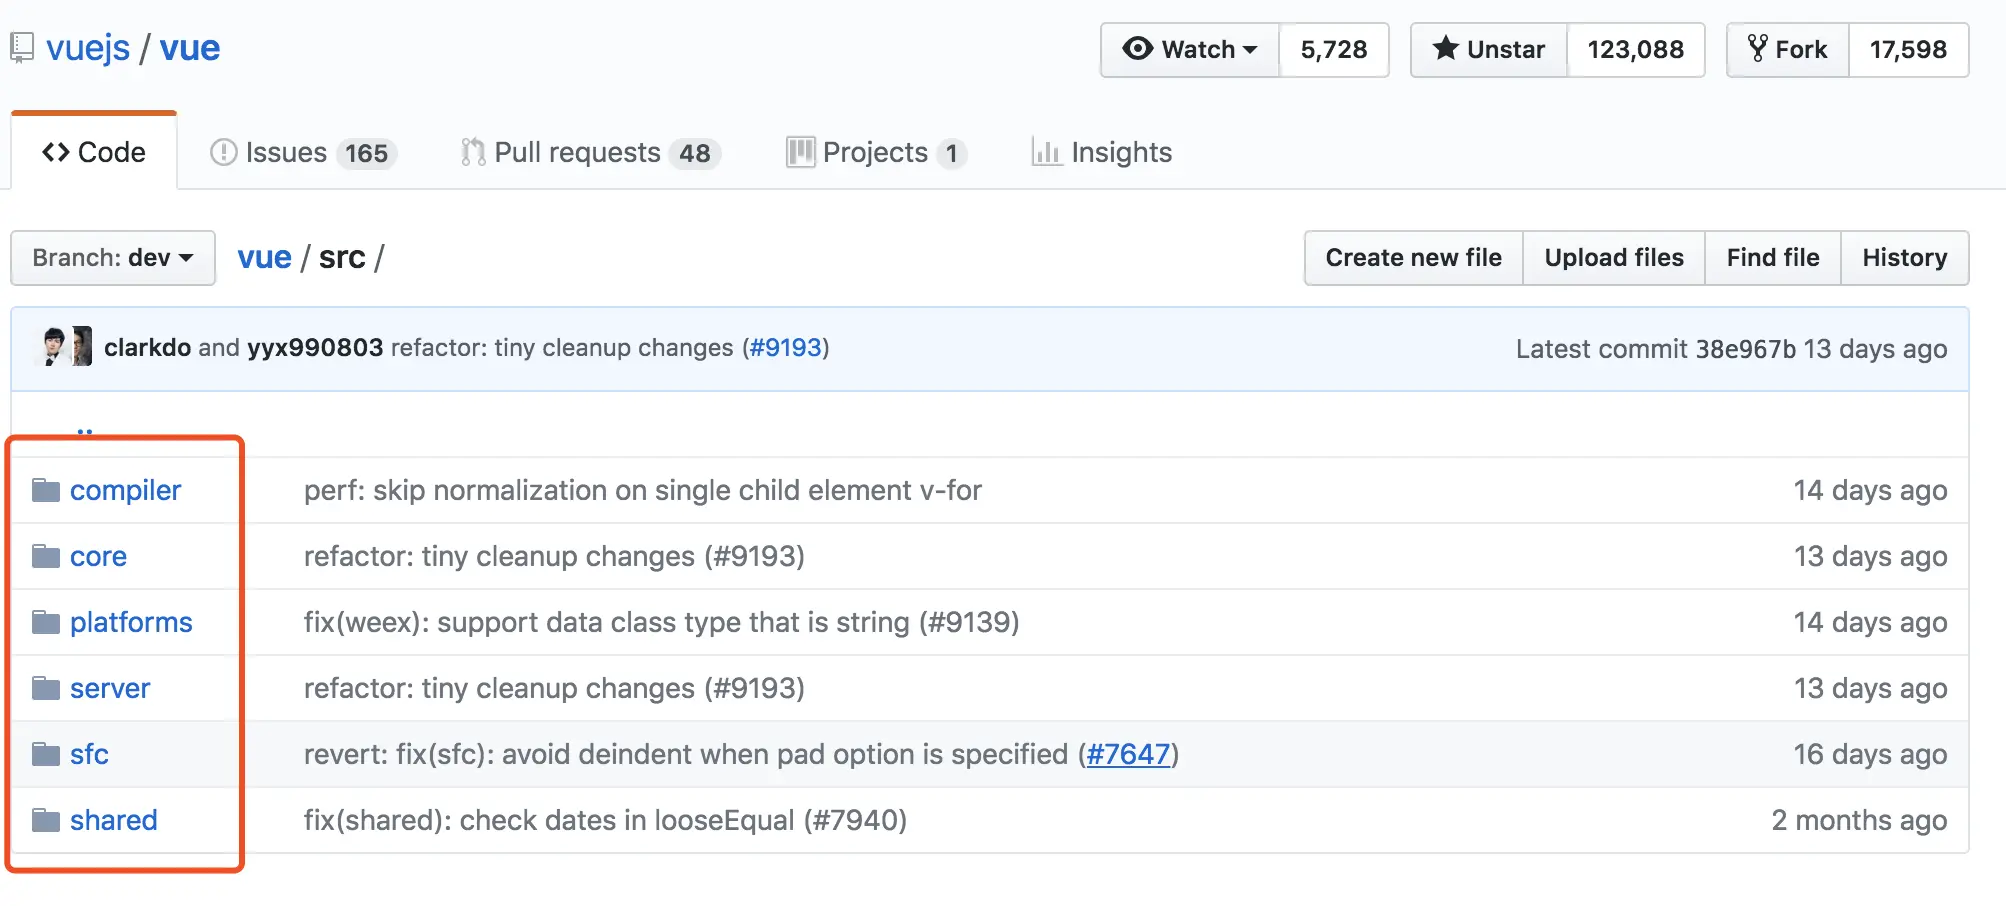Viewport: 2006px width, 906px height.
Task: Click the sfc folder icon
Action: coord(46,754)
